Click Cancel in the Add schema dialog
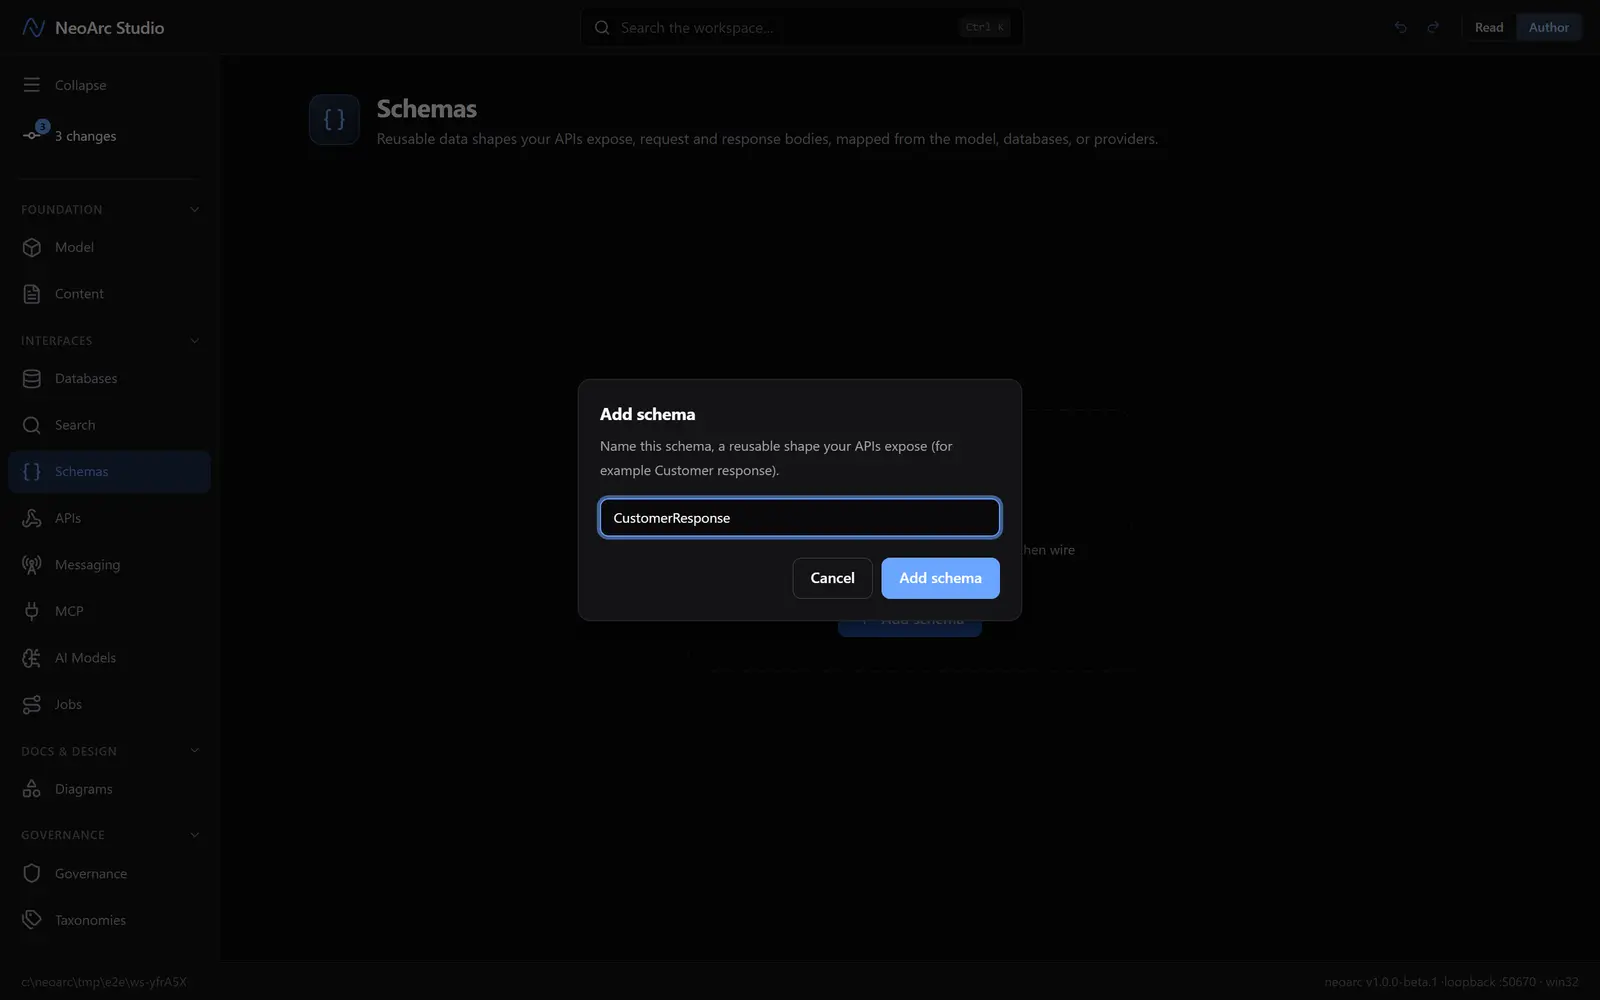This screenshot has height=1000, width=1600. 832,578
